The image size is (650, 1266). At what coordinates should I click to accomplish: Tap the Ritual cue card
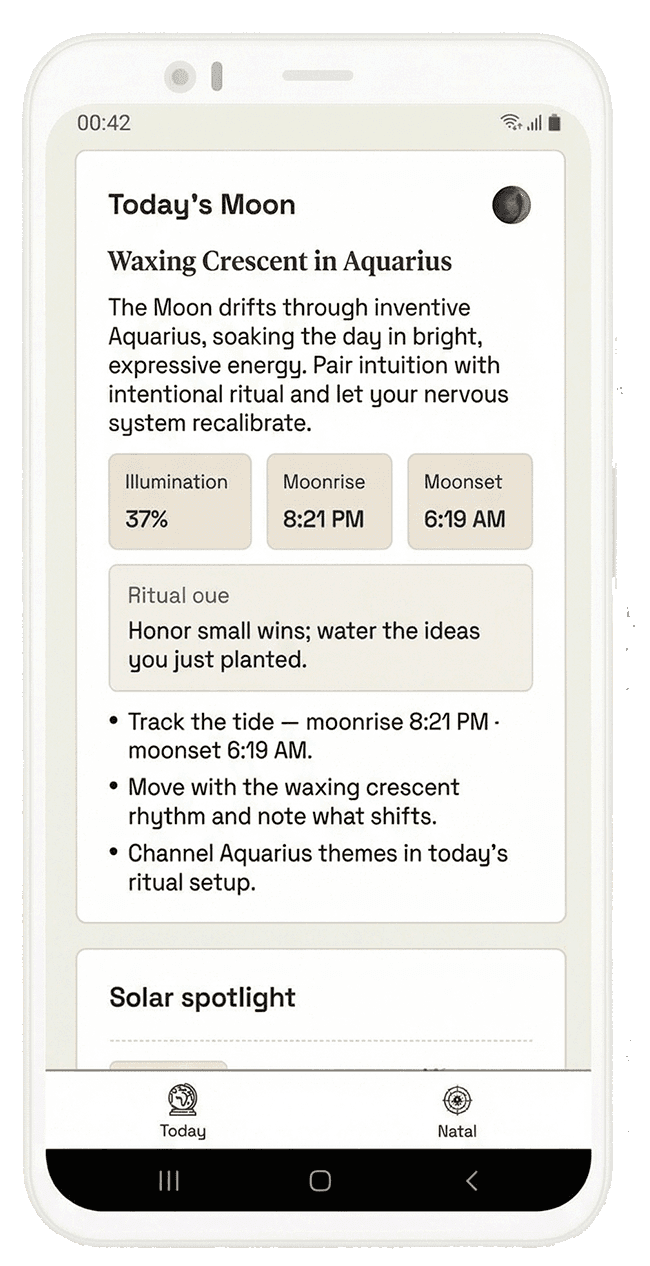coord(320,627)
